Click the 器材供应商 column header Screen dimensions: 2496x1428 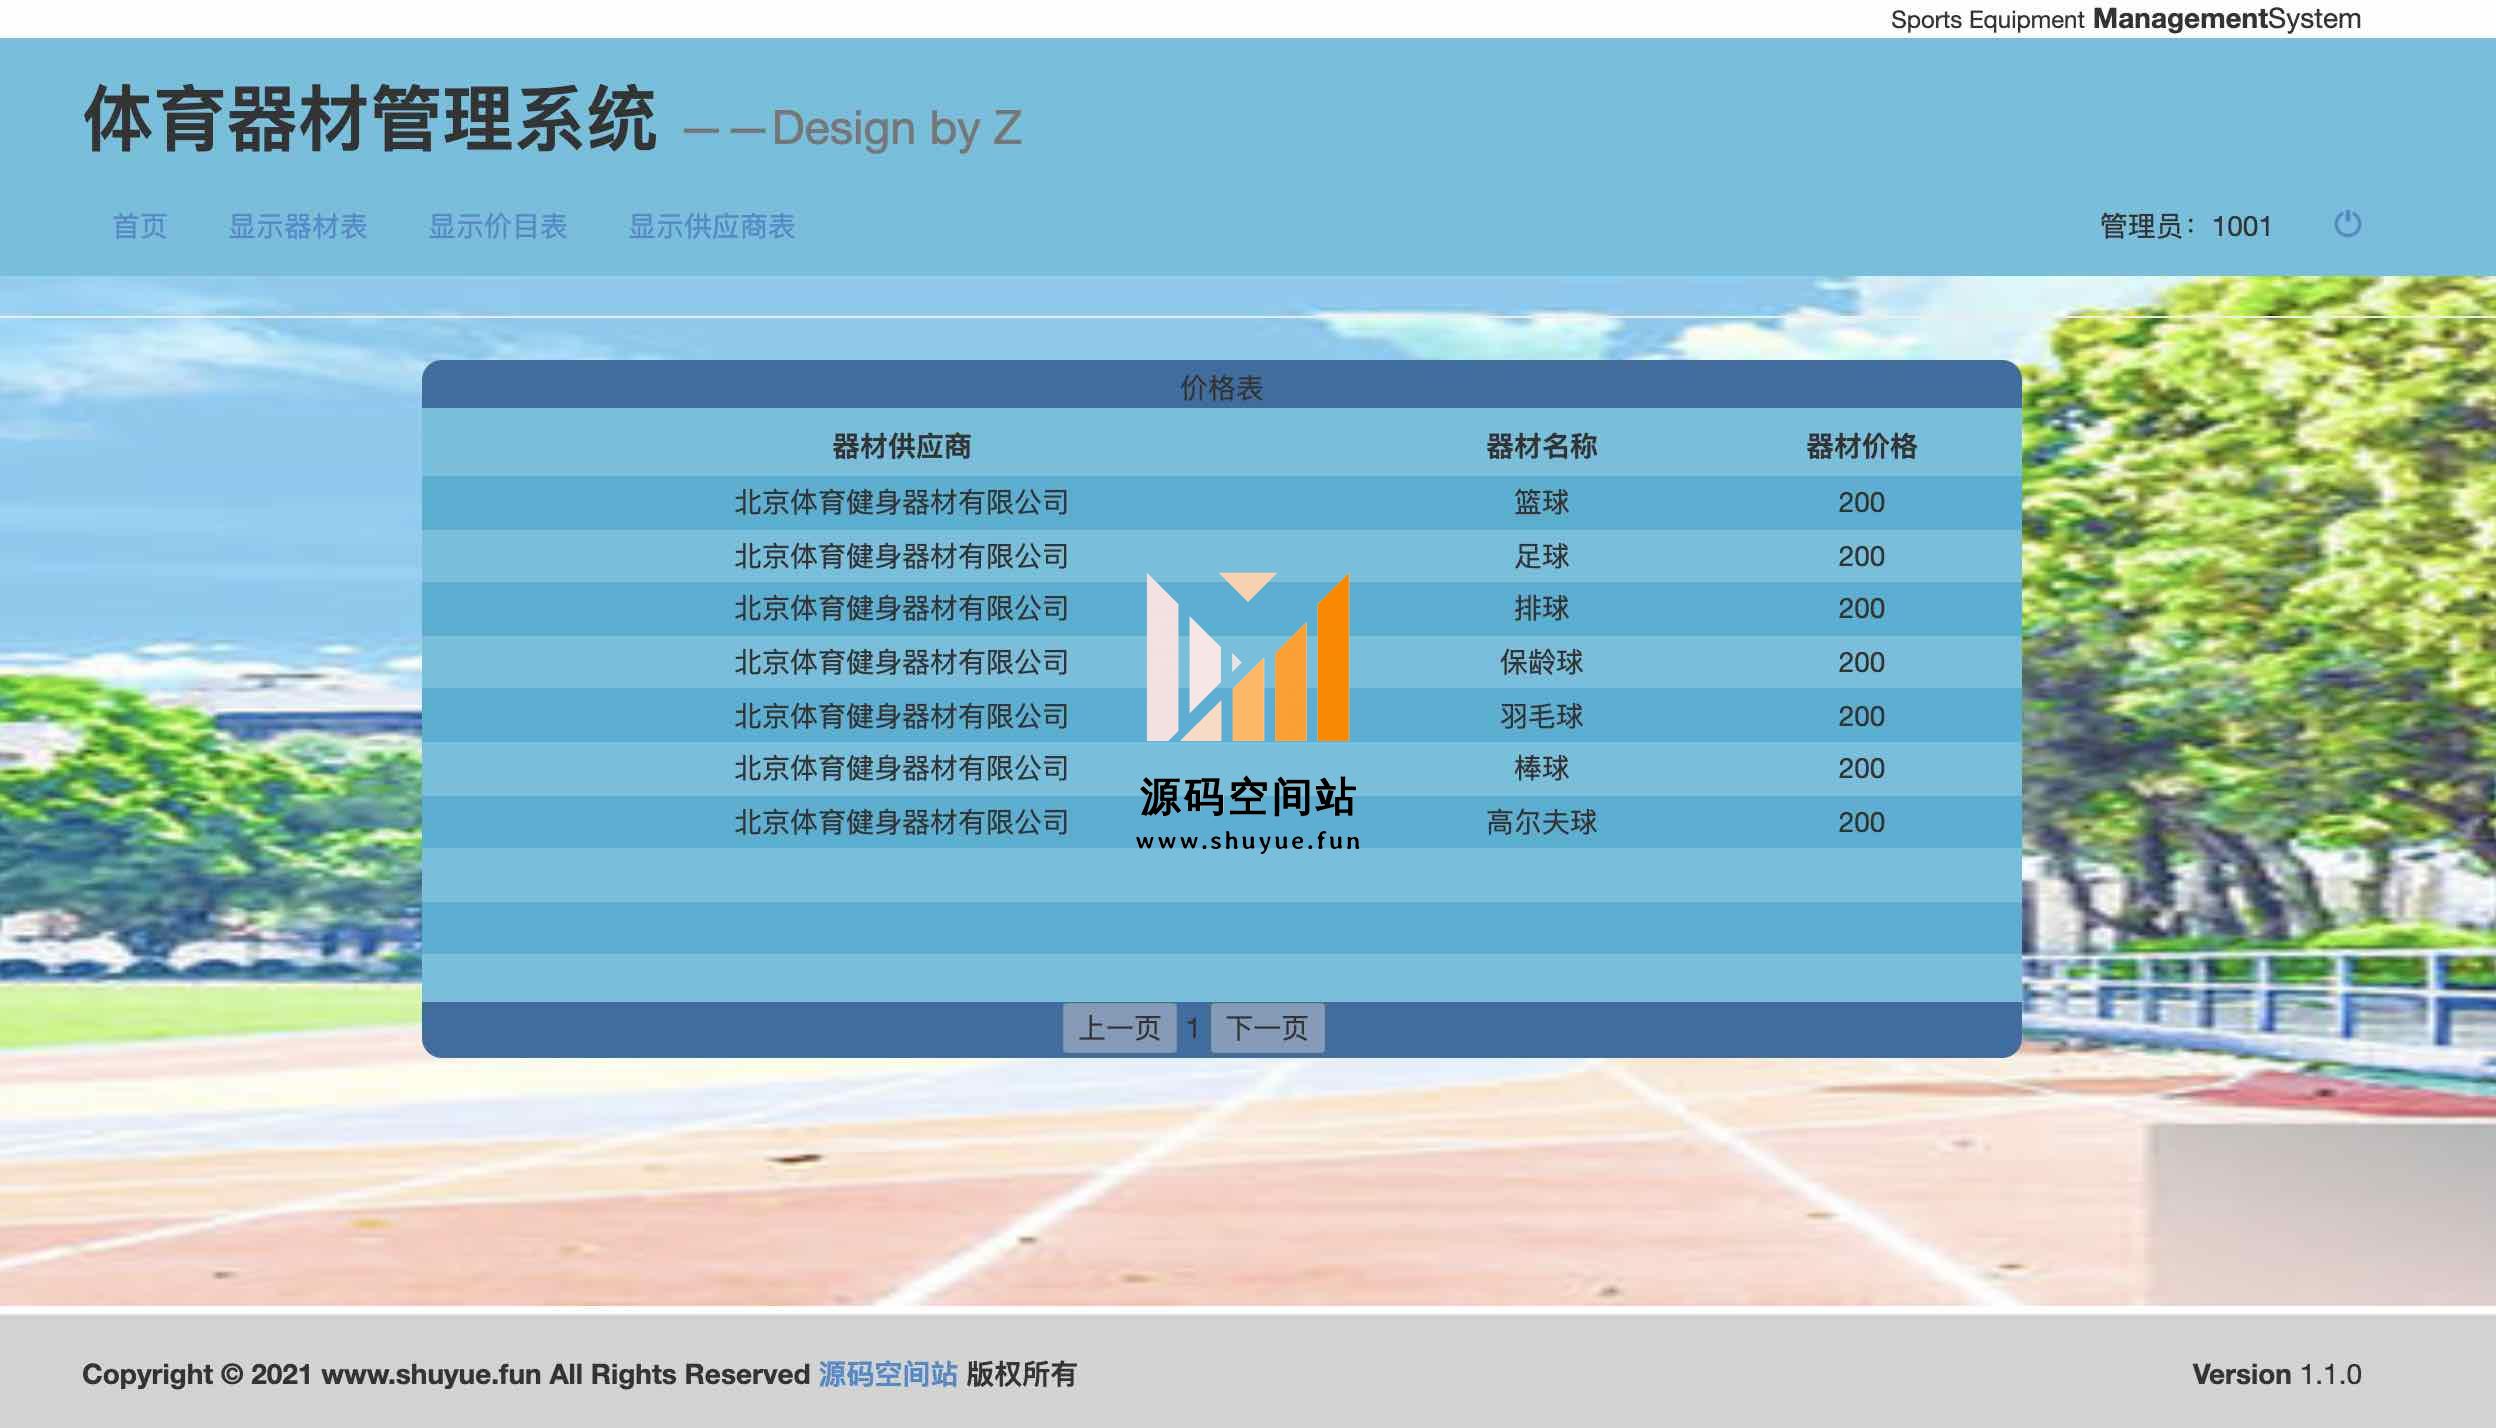coord(901,446)
